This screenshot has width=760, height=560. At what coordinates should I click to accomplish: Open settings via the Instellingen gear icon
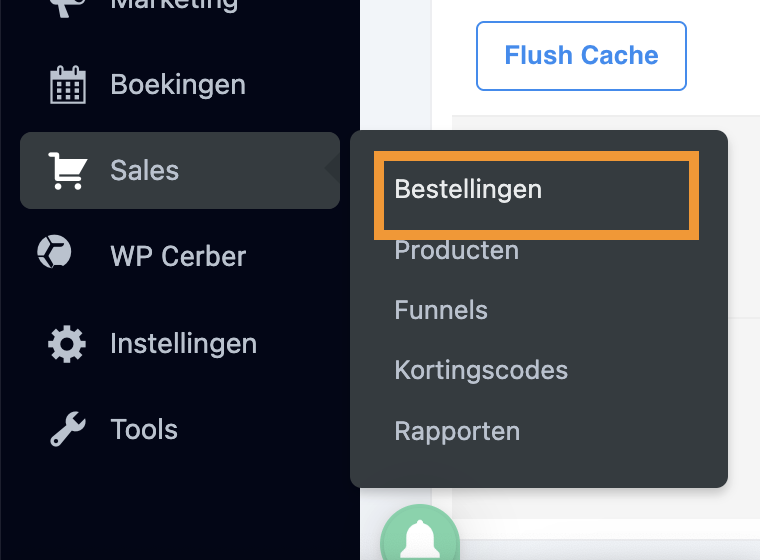pyautogui.click(x=67, y=344)
